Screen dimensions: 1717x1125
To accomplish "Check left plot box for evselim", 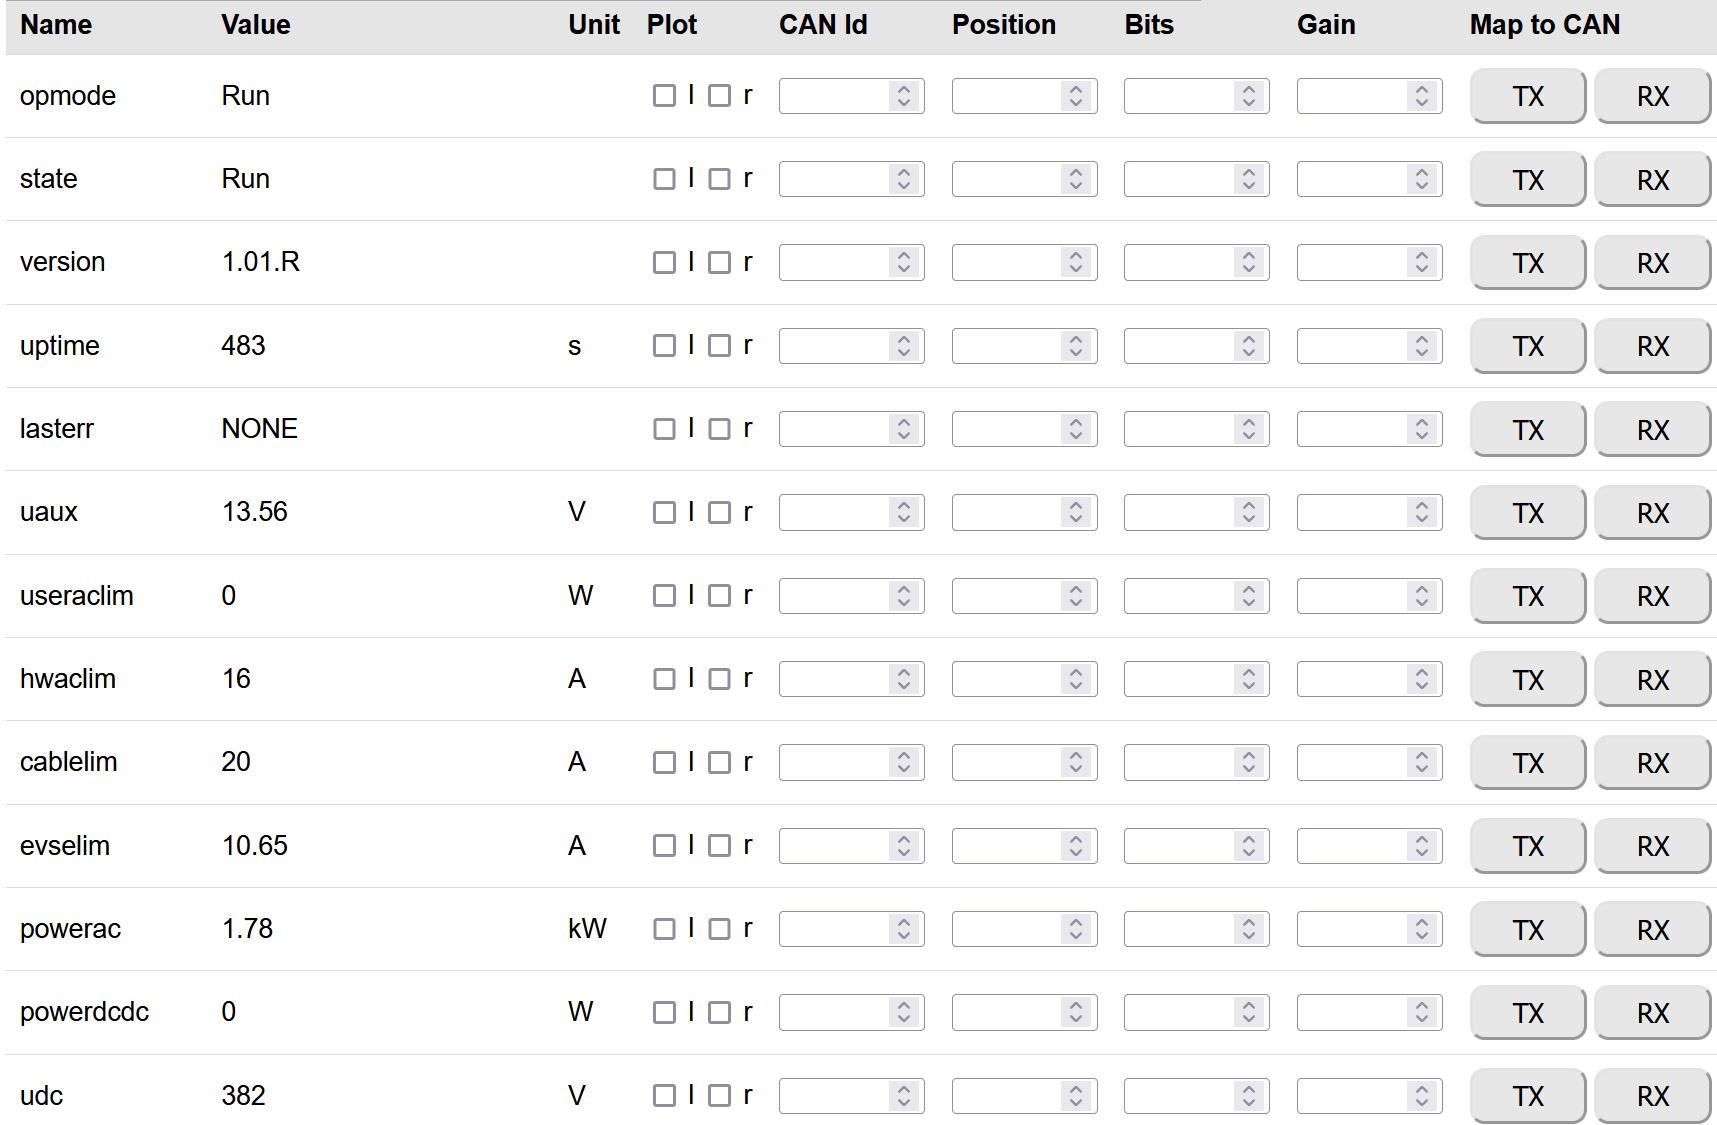I will tap(664, 846).
